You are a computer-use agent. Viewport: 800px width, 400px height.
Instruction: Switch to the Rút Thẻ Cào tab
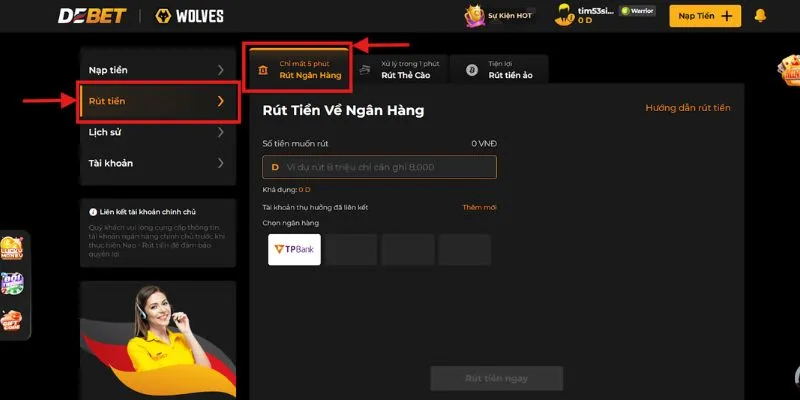click(x=400, y=69)
